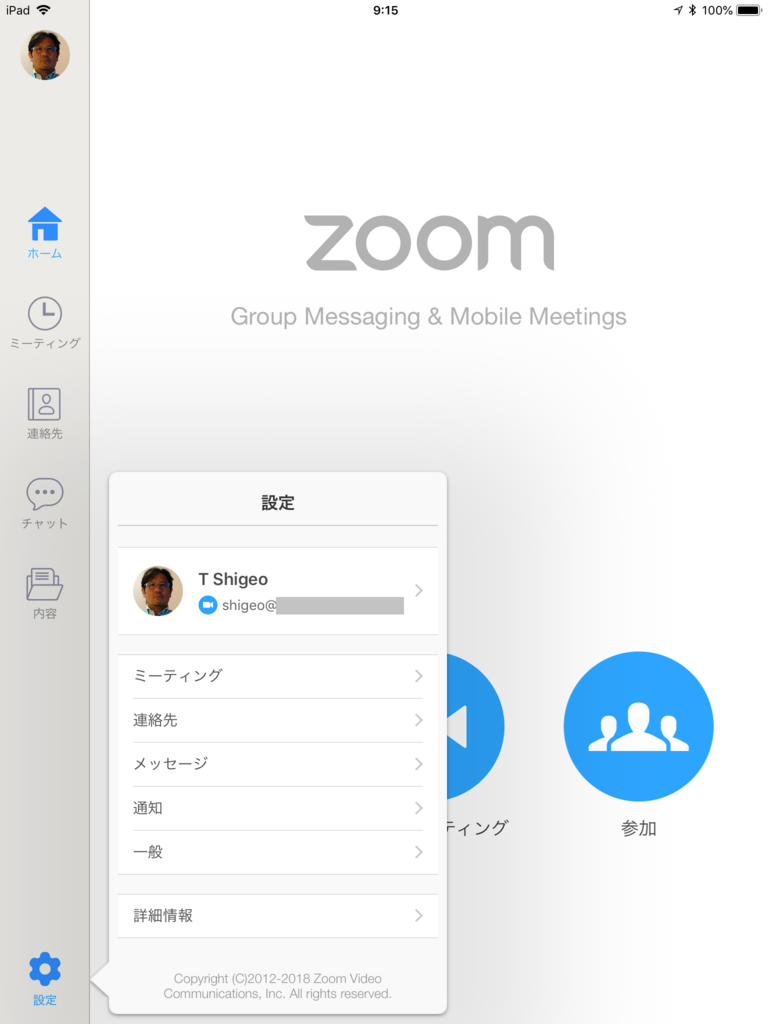Screen dimensions: 768x1024
Task: Tap the profile photo at sidebar top
Action: click(x=45, y=55)
